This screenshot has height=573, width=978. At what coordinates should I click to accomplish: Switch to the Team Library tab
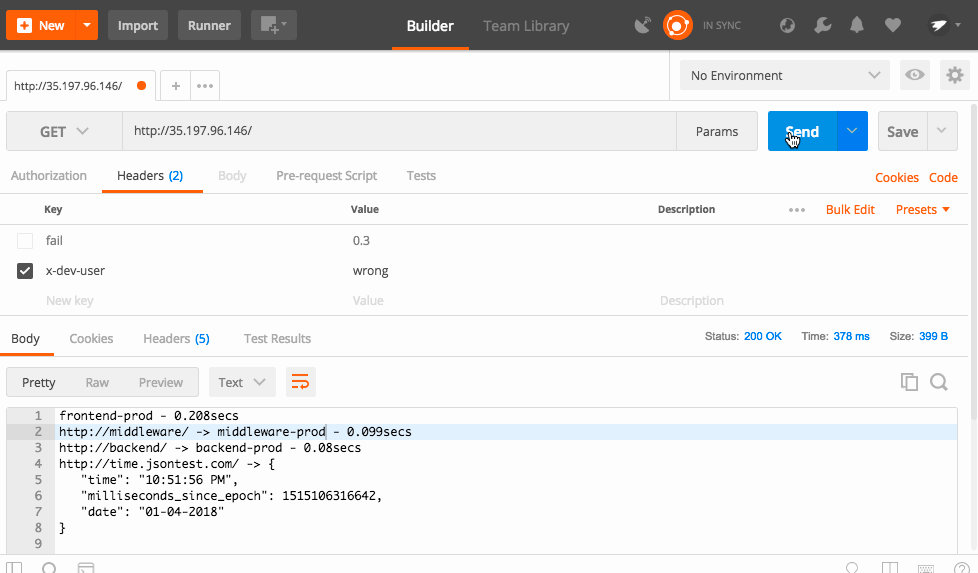pos(526,26)
